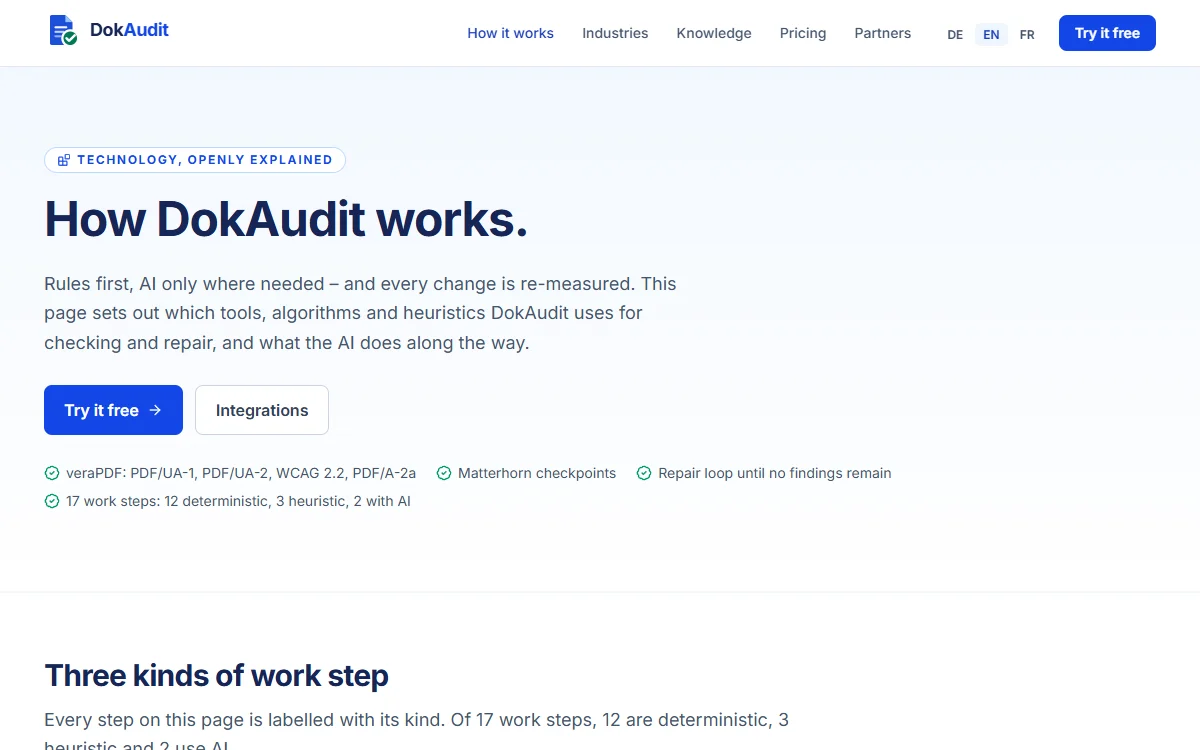Viewport: 1200px width, 750px height.
Task: Go to the Industries menu item
Action: 615,33
